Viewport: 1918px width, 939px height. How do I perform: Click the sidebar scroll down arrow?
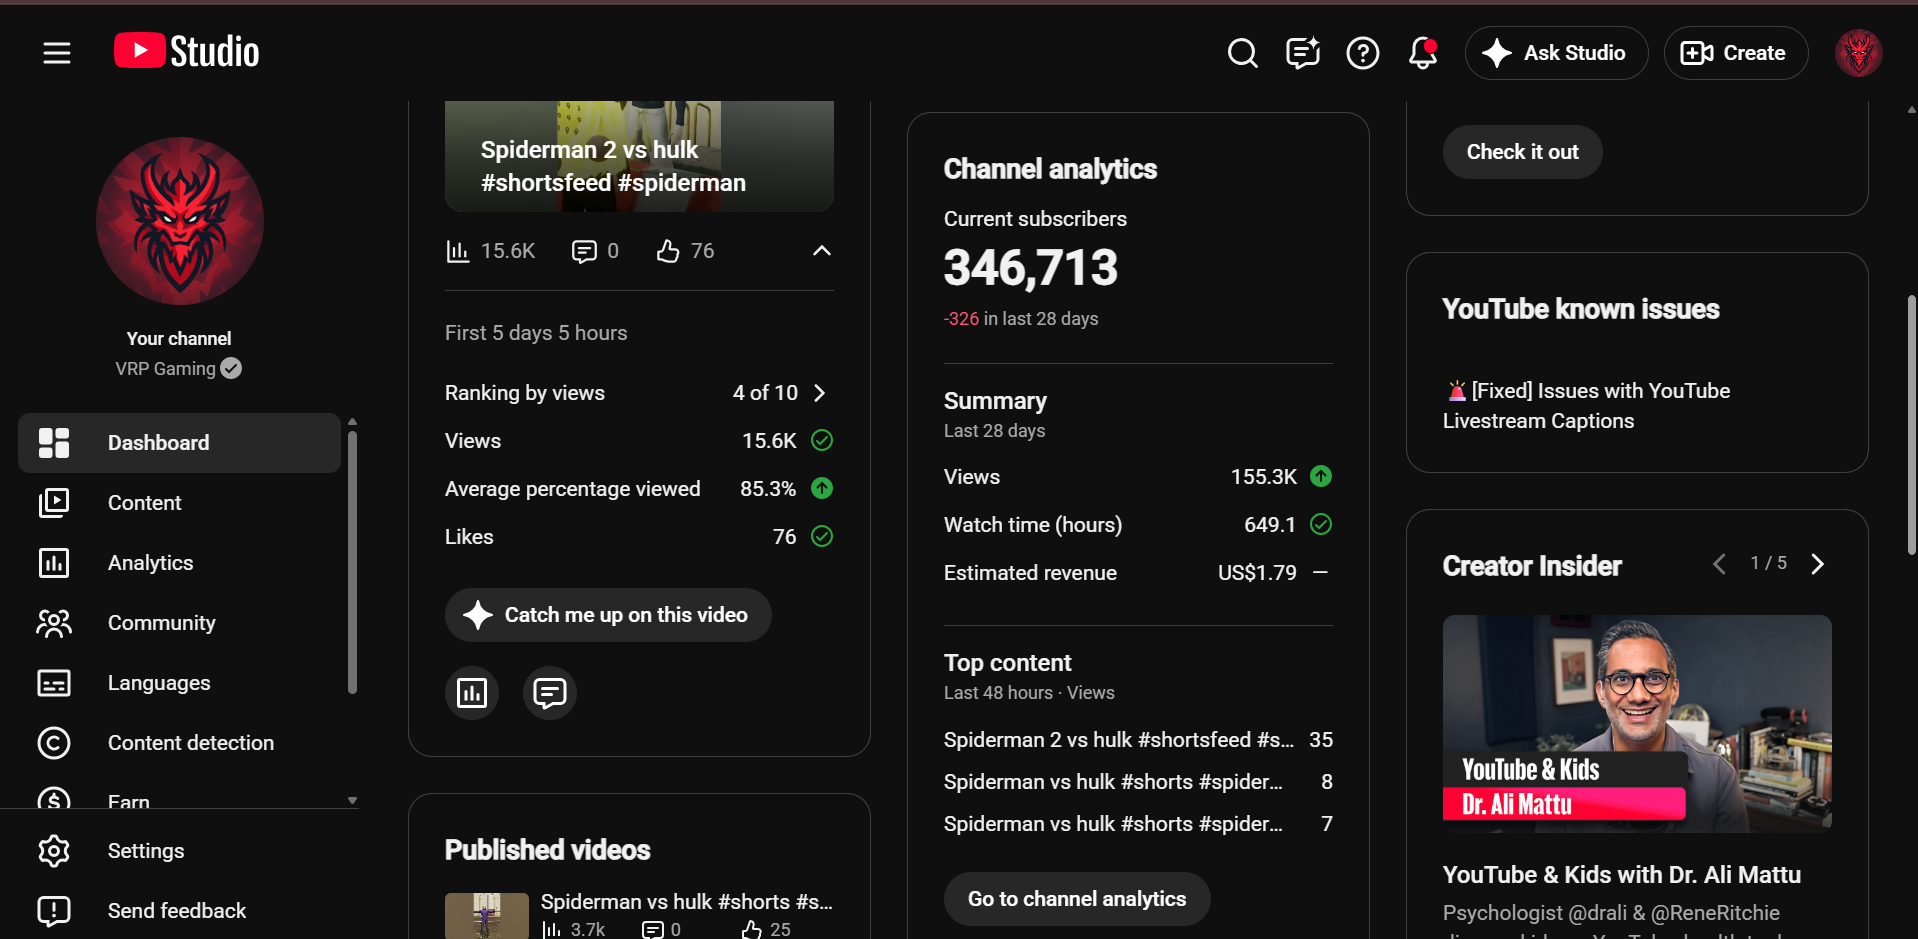click(x=352, y=801)
